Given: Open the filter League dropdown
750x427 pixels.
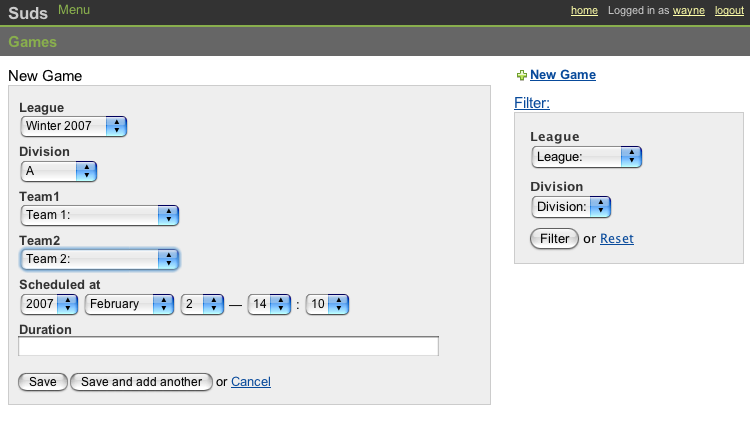Looking at the screenshot, I should [x=586, y=157].
